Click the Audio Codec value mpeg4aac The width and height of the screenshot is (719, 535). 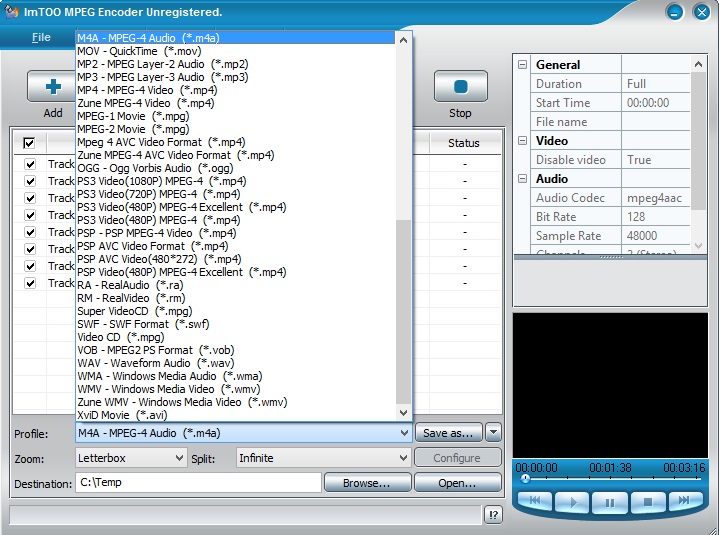(x=655, y=198)
